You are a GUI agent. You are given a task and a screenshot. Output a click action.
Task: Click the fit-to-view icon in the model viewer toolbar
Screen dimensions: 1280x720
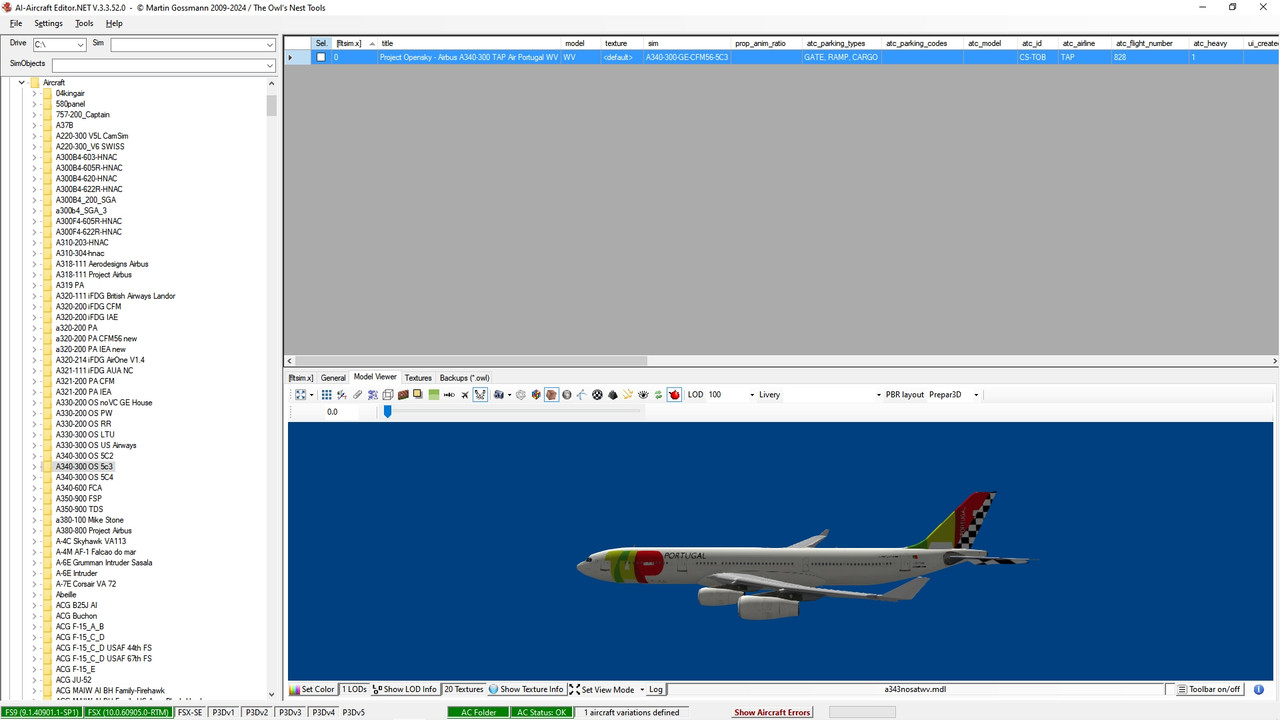coord(299,394)
